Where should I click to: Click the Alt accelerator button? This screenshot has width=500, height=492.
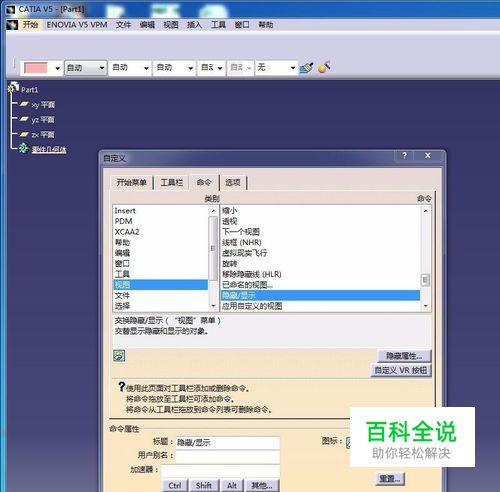coord(232,485)
